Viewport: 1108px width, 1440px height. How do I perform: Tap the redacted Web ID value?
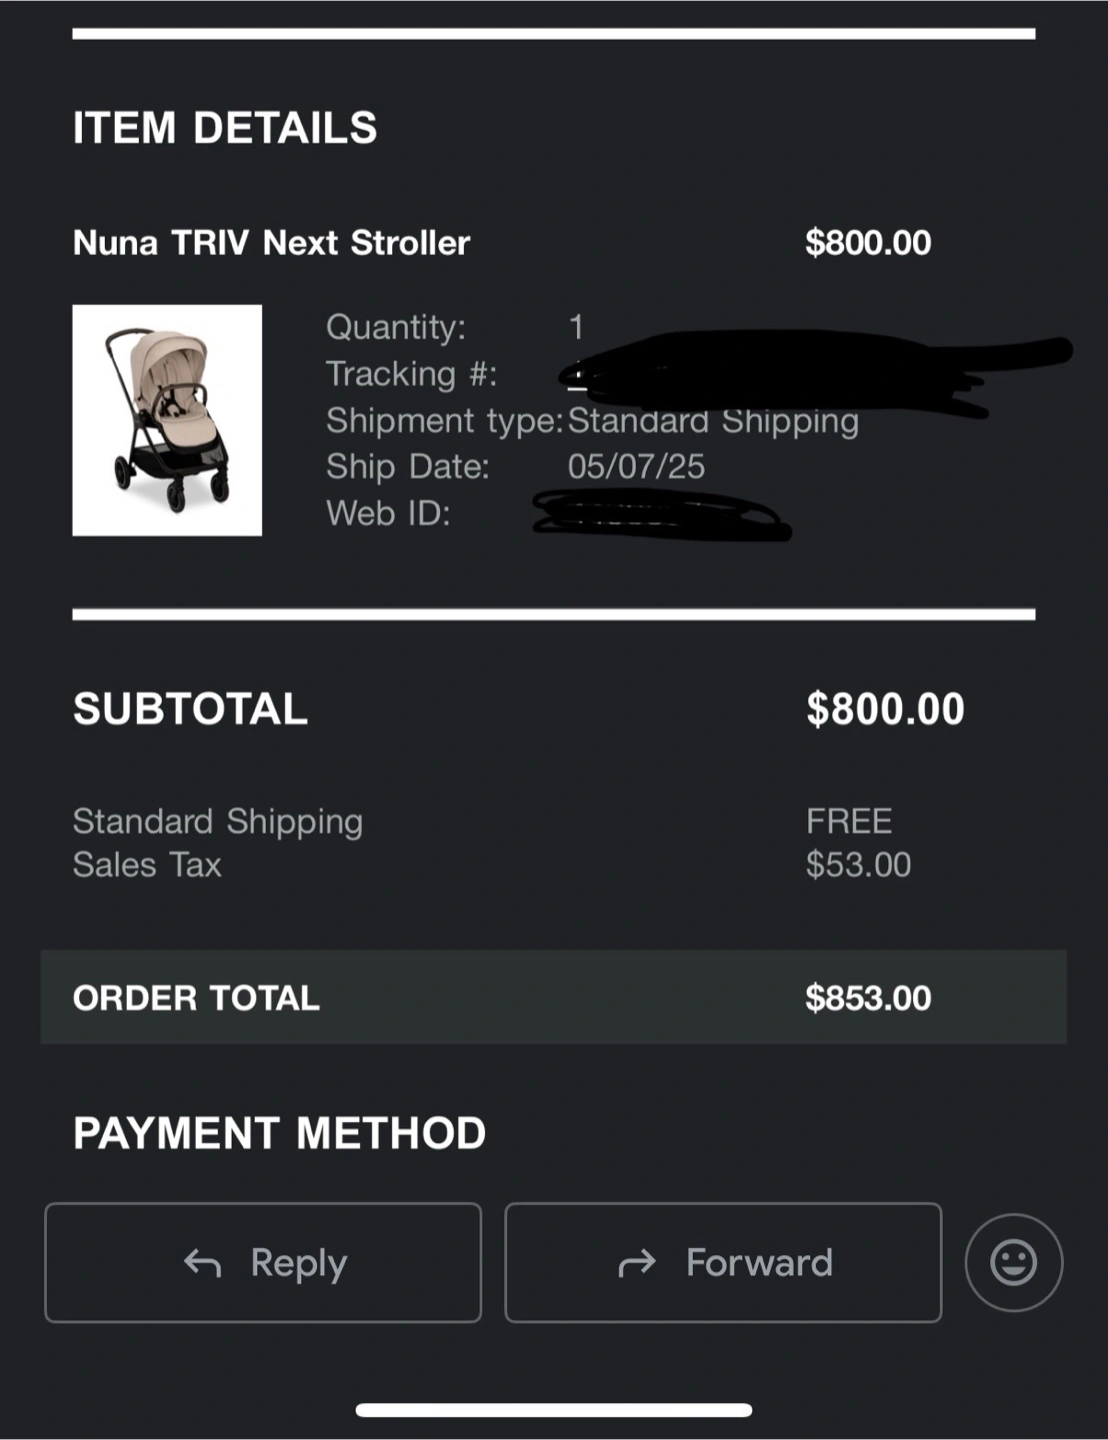point(660,515)
